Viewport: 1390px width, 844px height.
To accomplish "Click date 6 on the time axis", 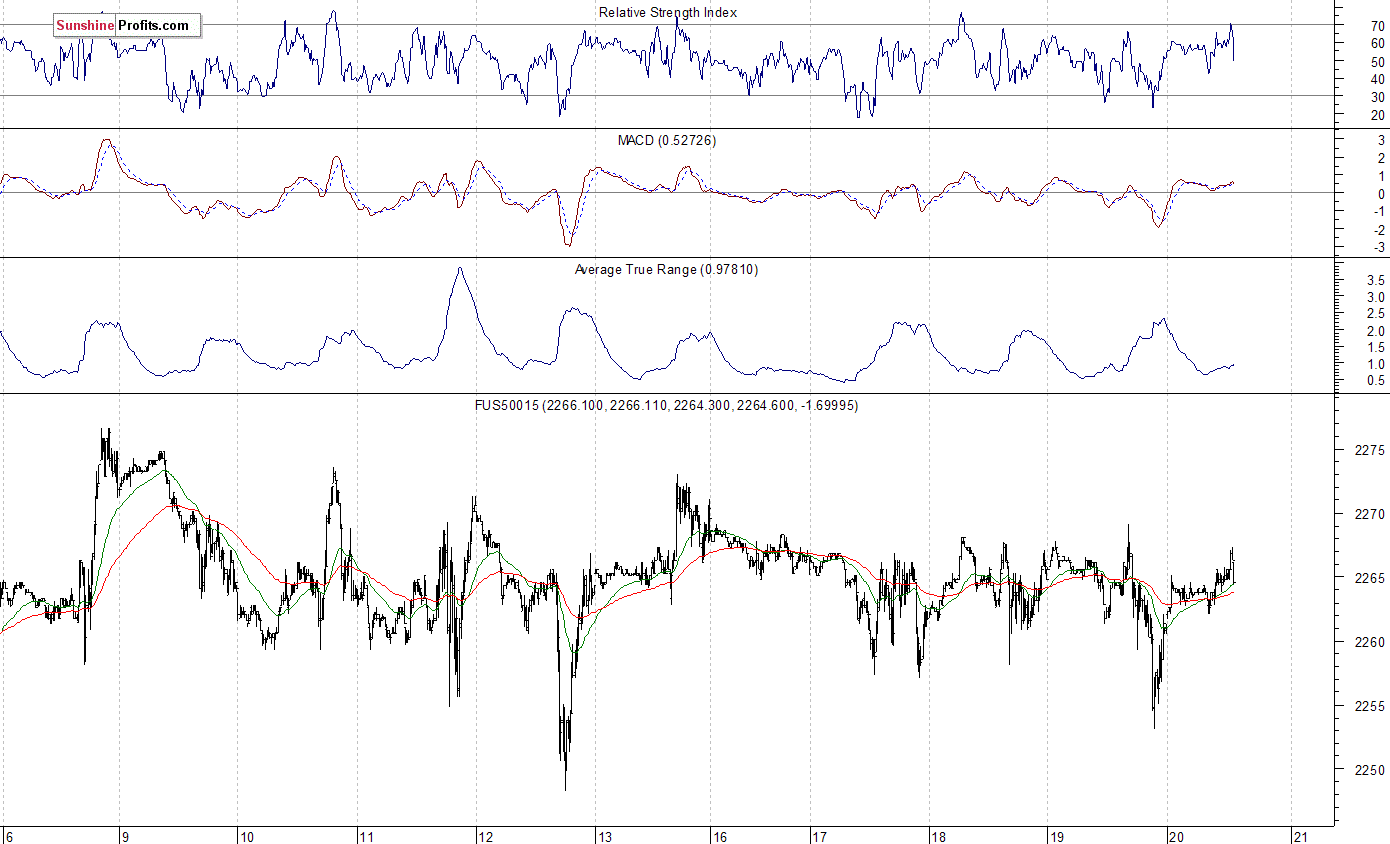I will [8, 836].
